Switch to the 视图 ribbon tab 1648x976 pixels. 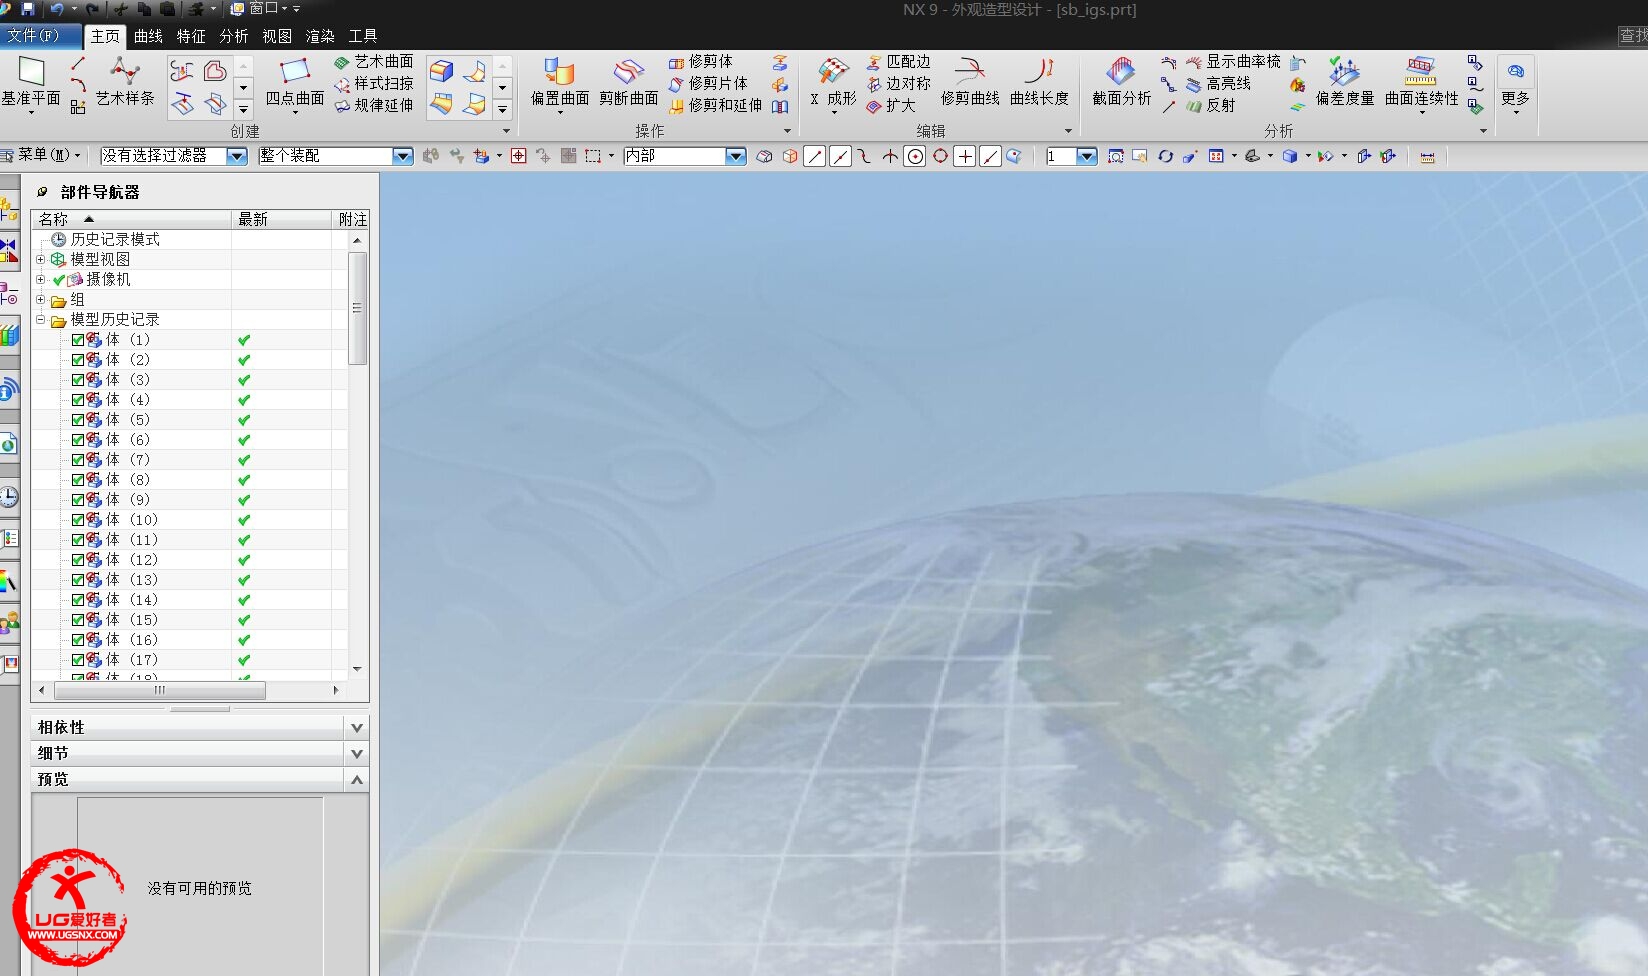(277, 36)
